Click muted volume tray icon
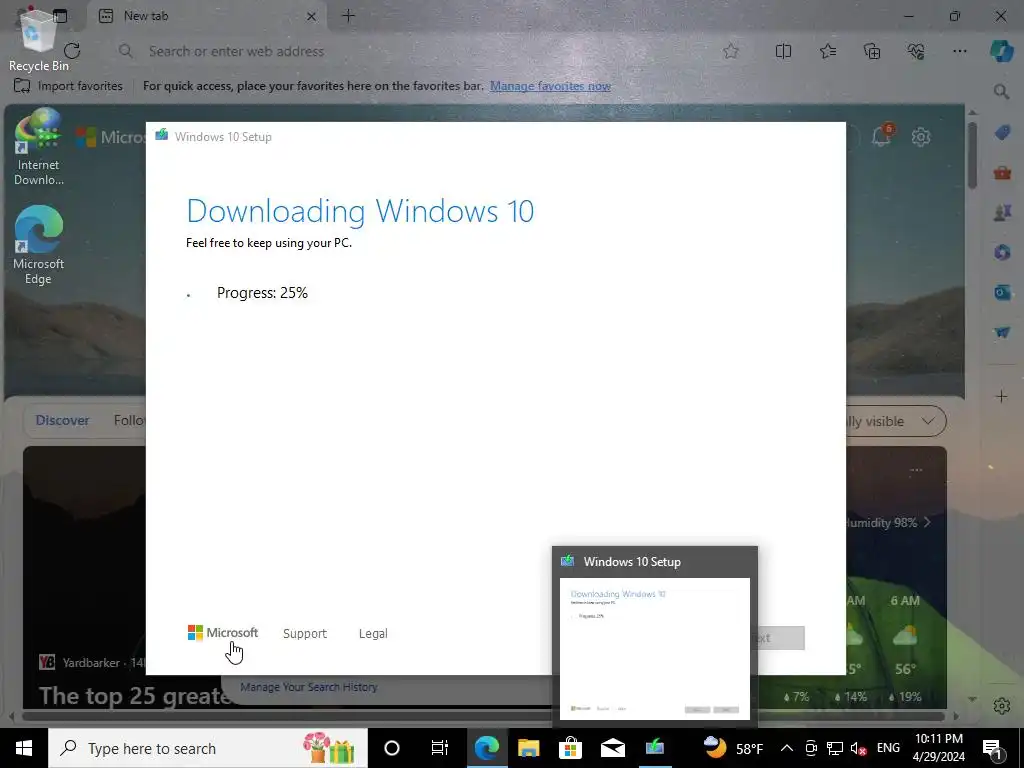This screenshot has height=768, width=1024. point(859,748)
